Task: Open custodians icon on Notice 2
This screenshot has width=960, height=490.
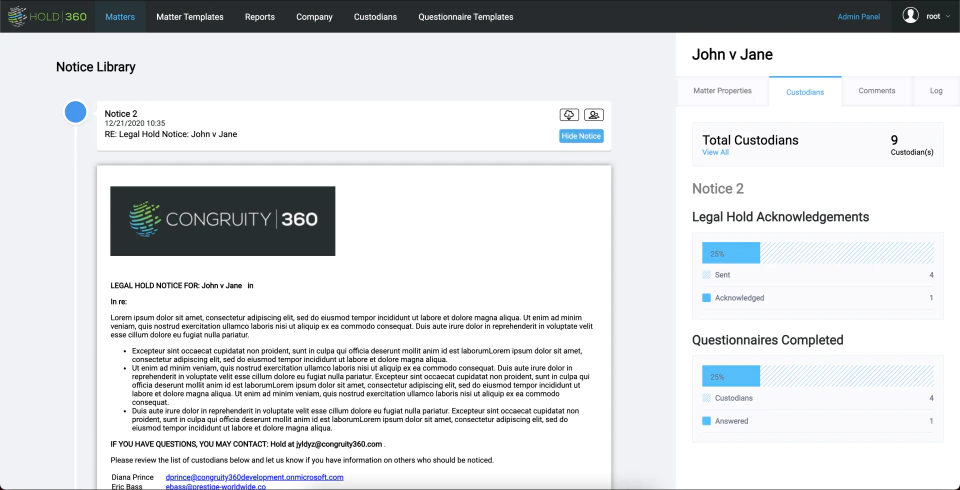Action: point(594,115)
